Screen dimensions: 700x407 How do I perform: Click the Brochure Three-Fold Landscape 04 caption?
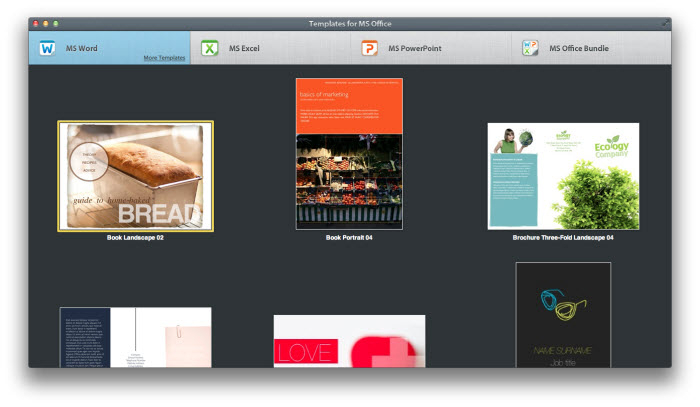coord(563,238)
